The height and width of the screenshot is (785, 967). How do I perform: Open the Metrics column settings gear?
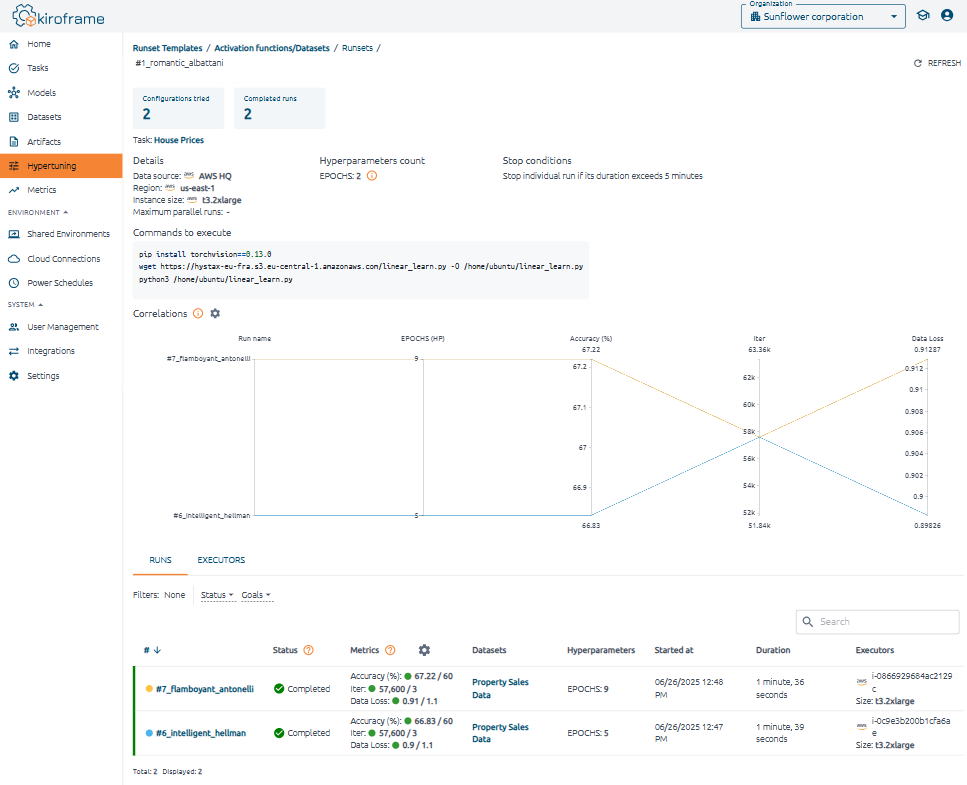point(424,650)
